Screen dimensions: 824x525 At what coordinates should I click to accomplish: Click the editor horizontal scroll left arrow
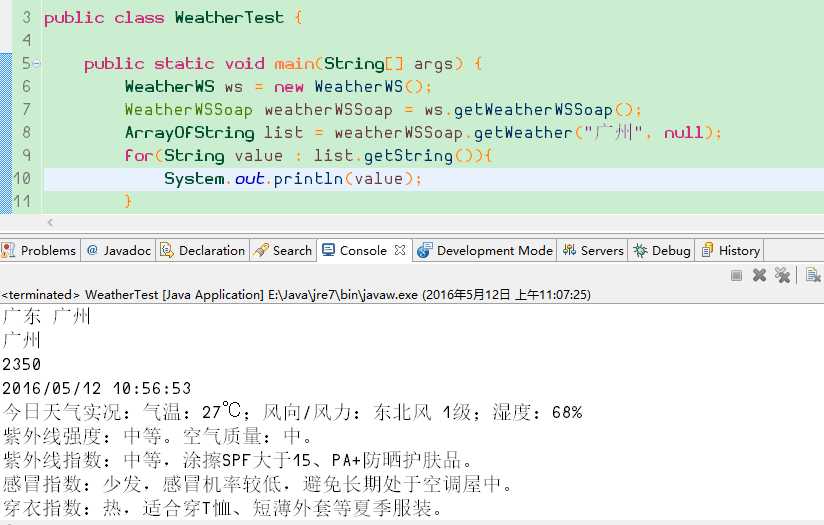click(x=50, y=223)
